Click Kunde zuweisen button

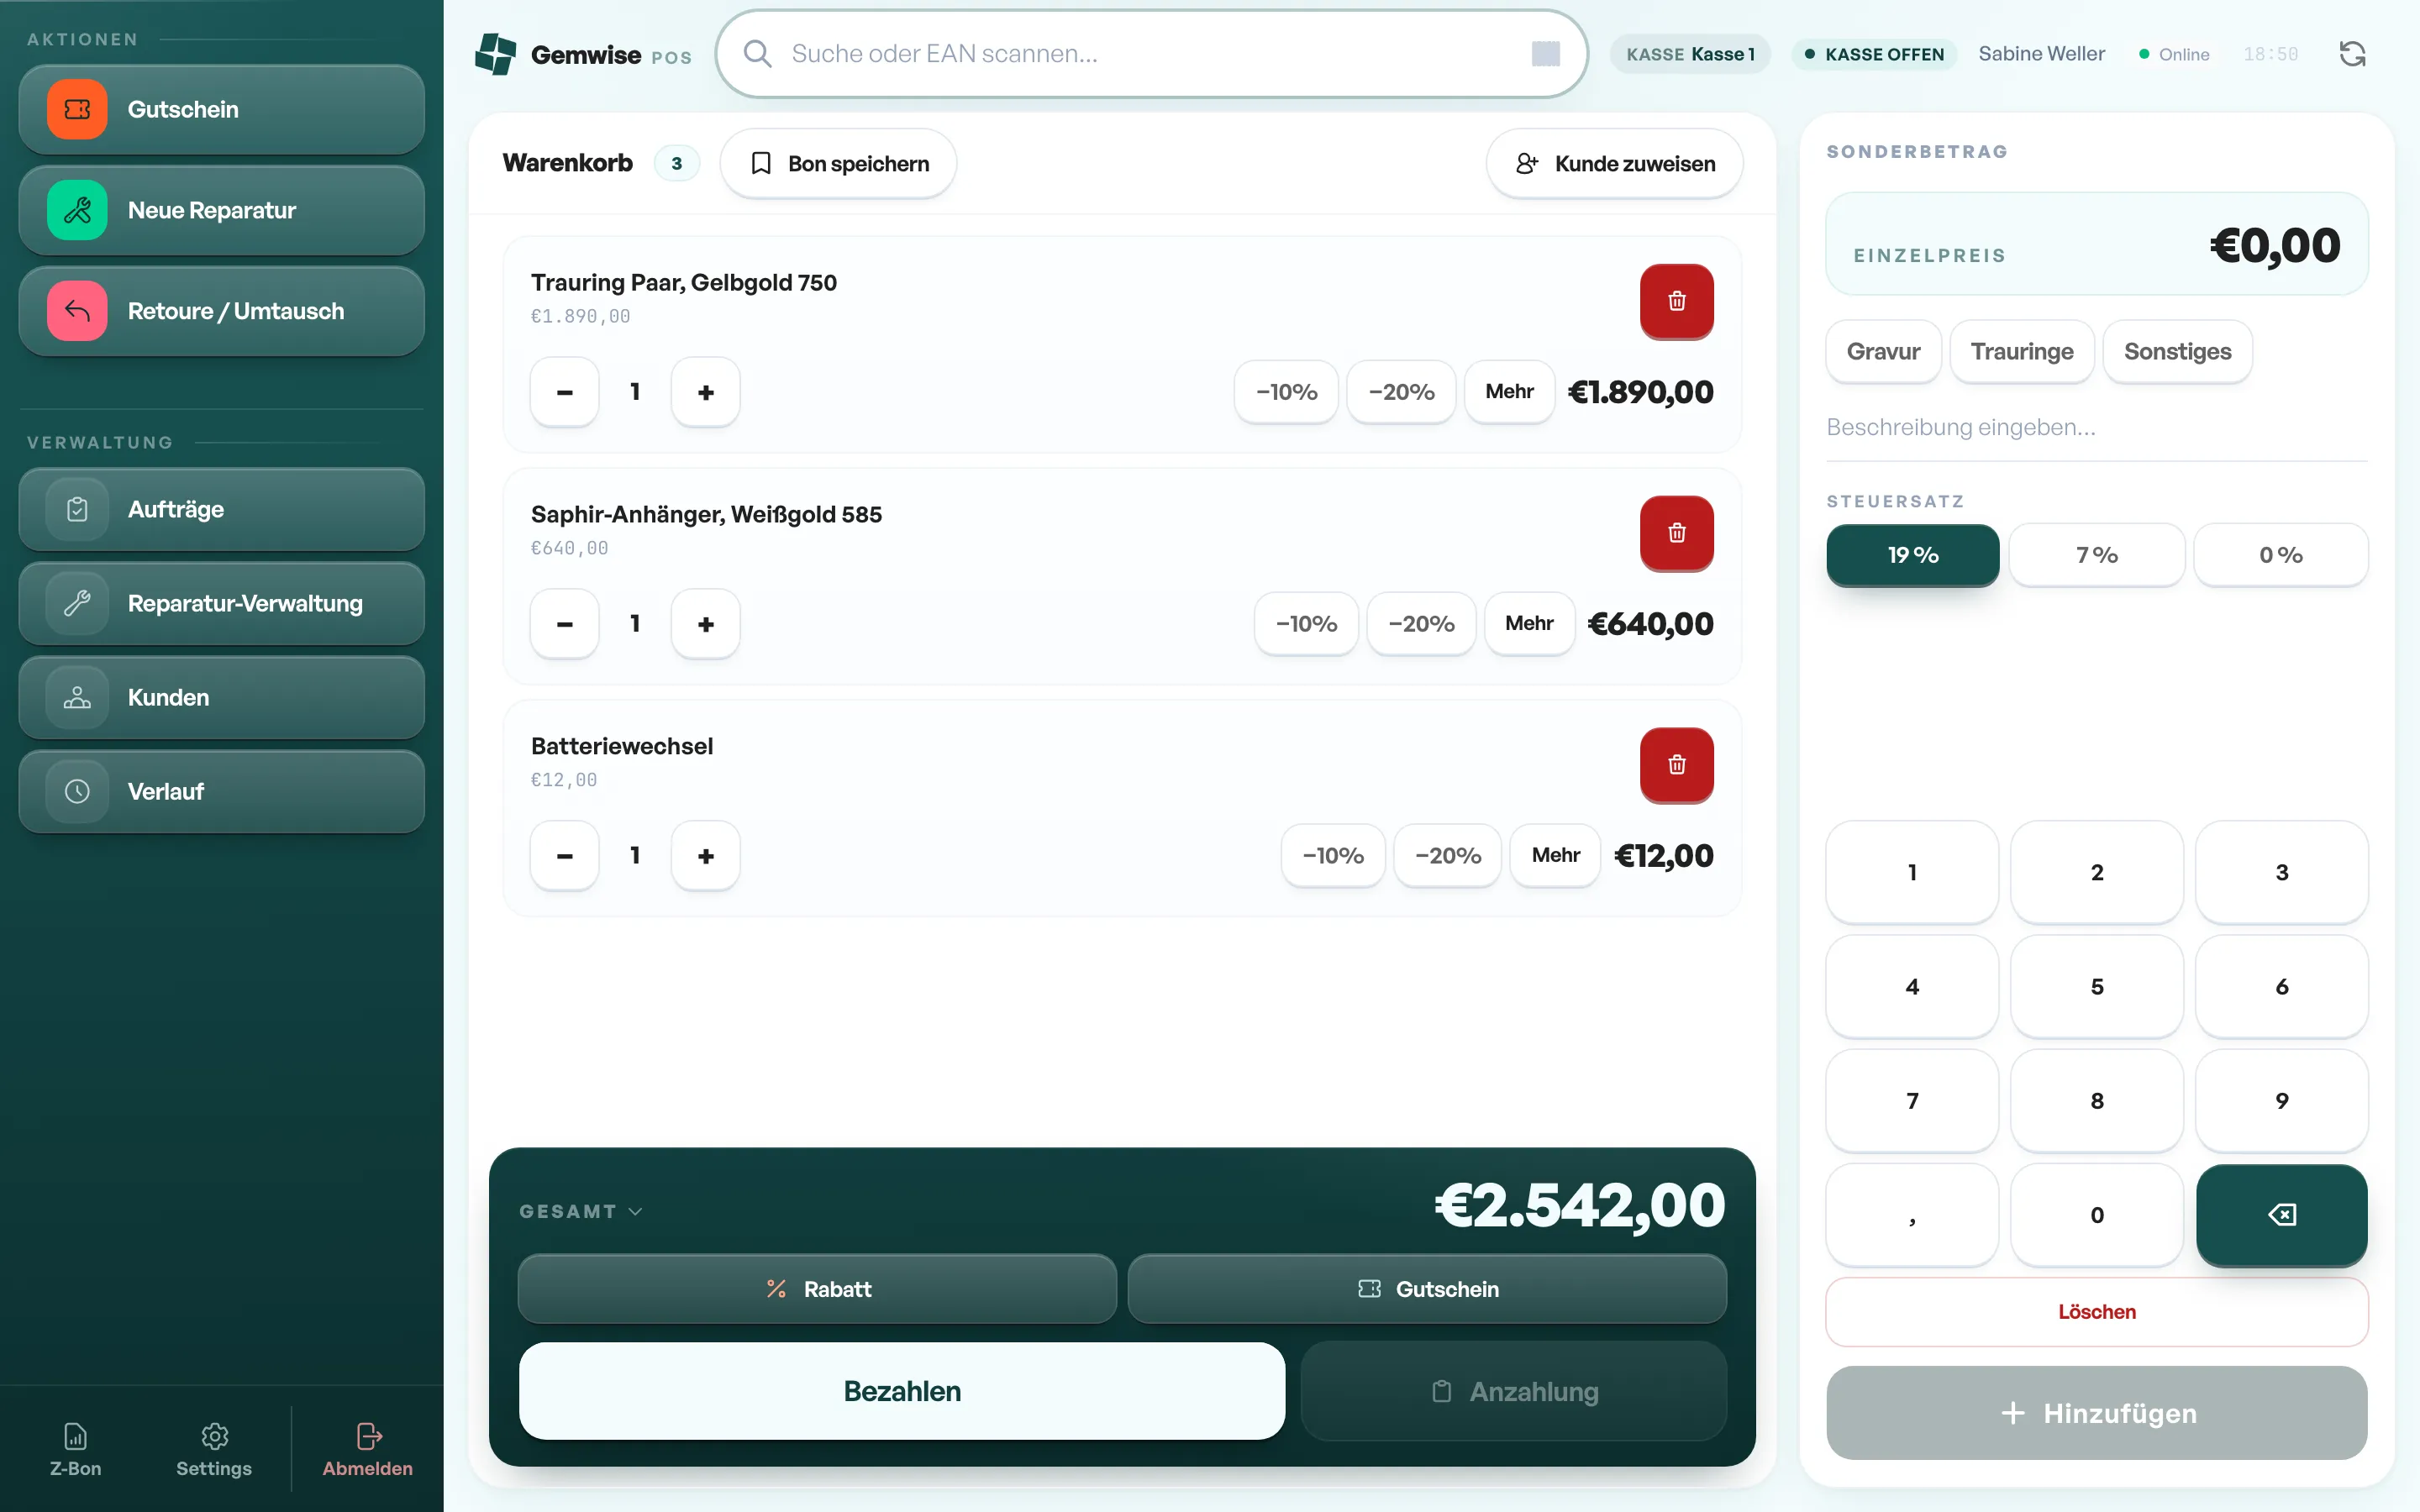(x=1614, y=163)
